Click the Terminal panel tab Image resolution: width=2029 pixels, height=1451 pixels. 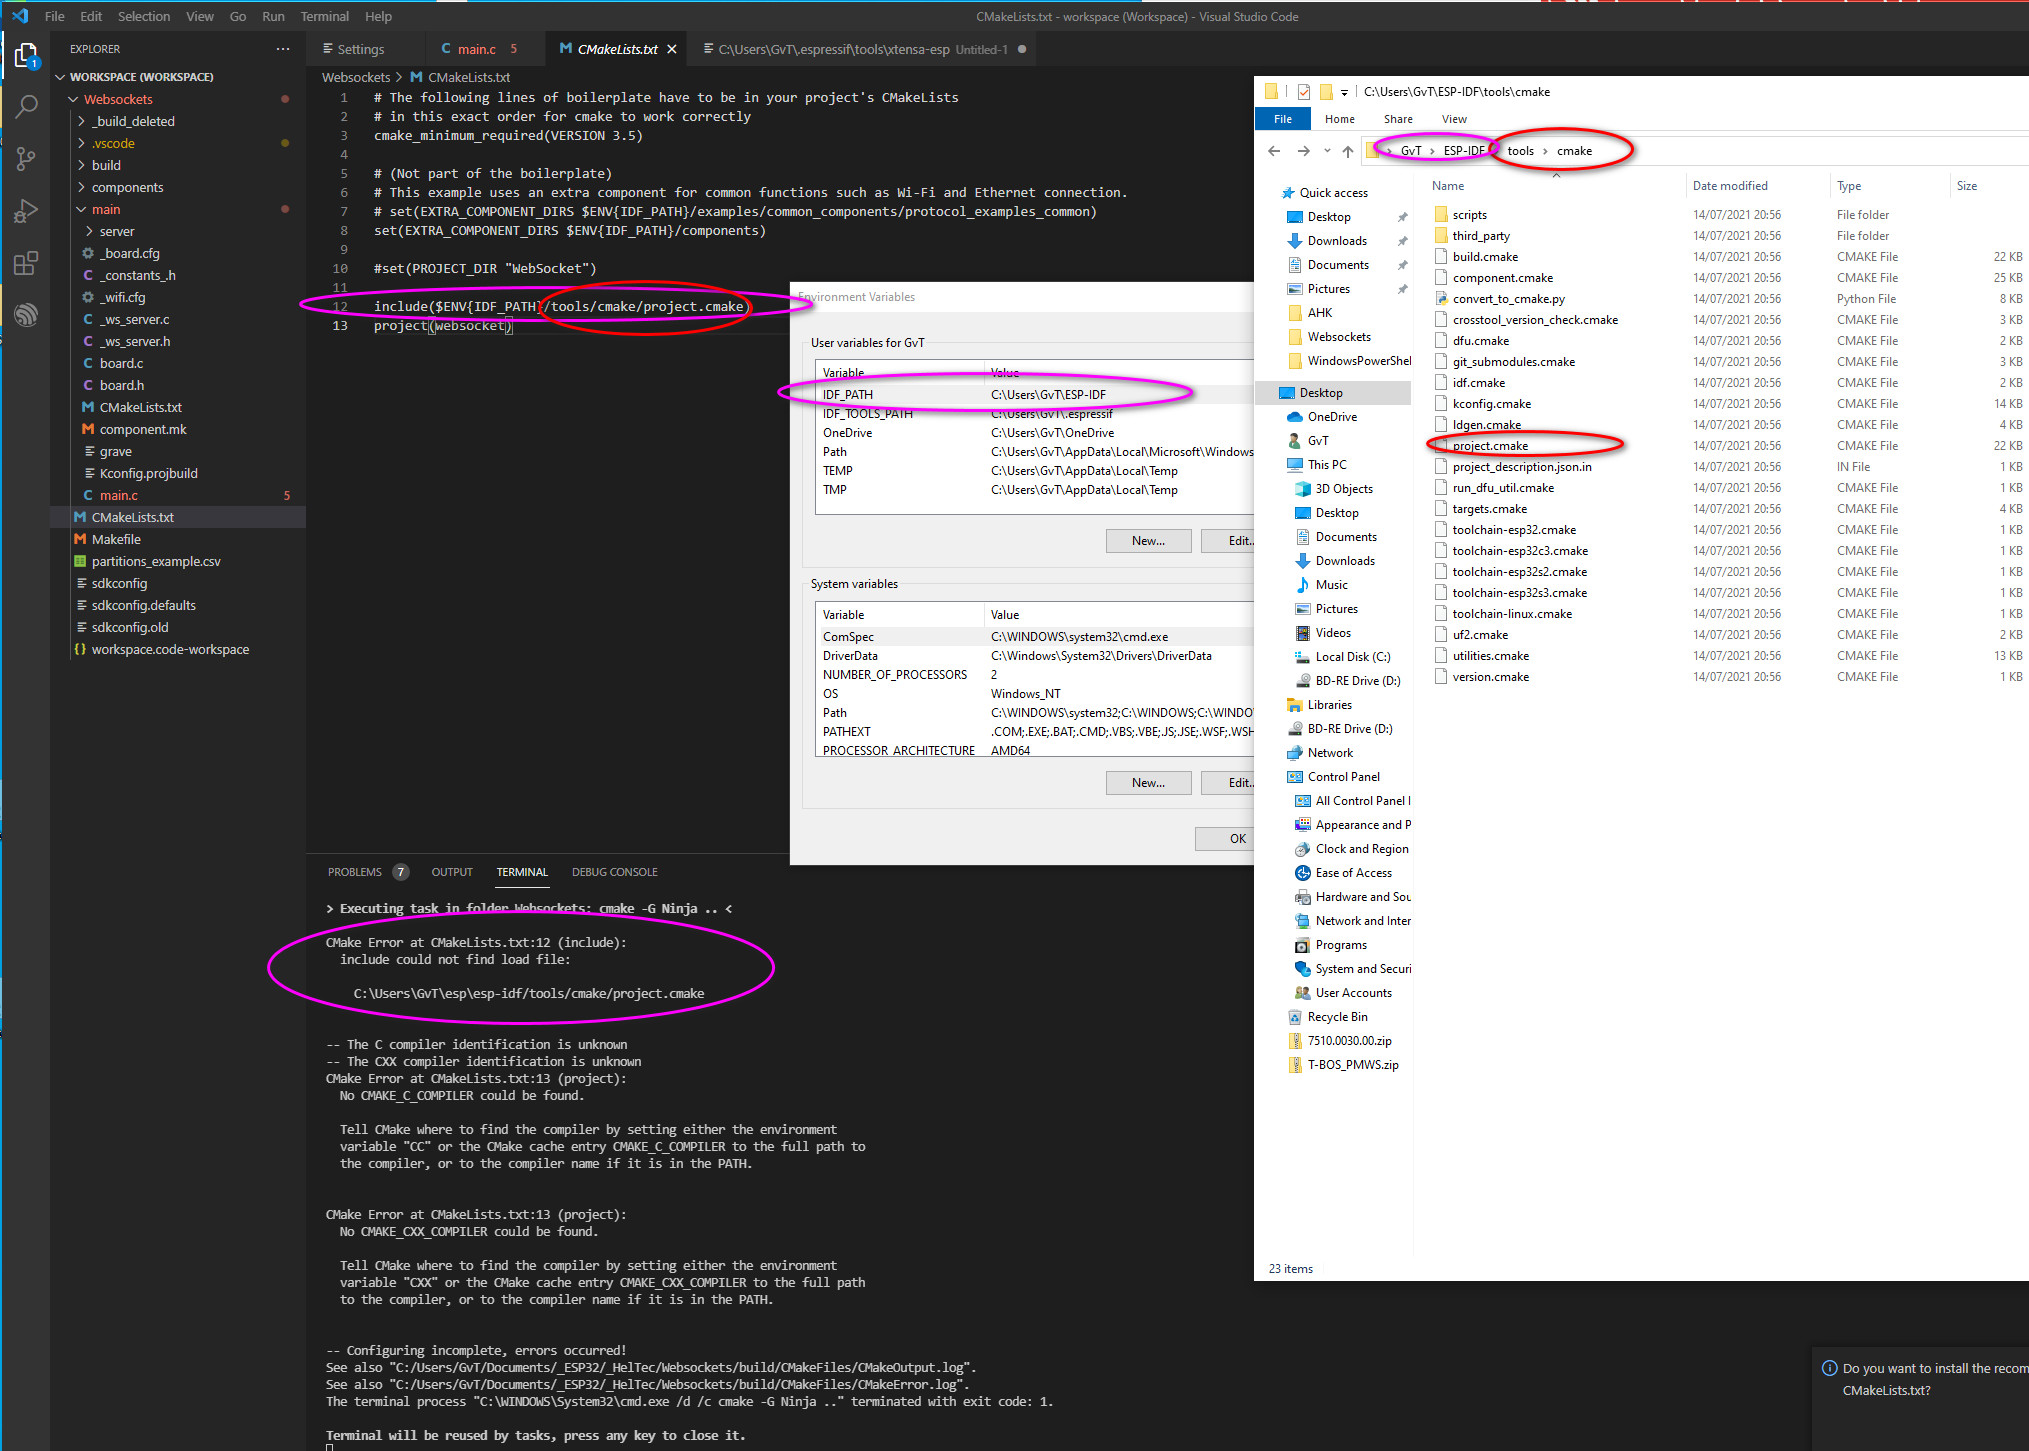525,872
